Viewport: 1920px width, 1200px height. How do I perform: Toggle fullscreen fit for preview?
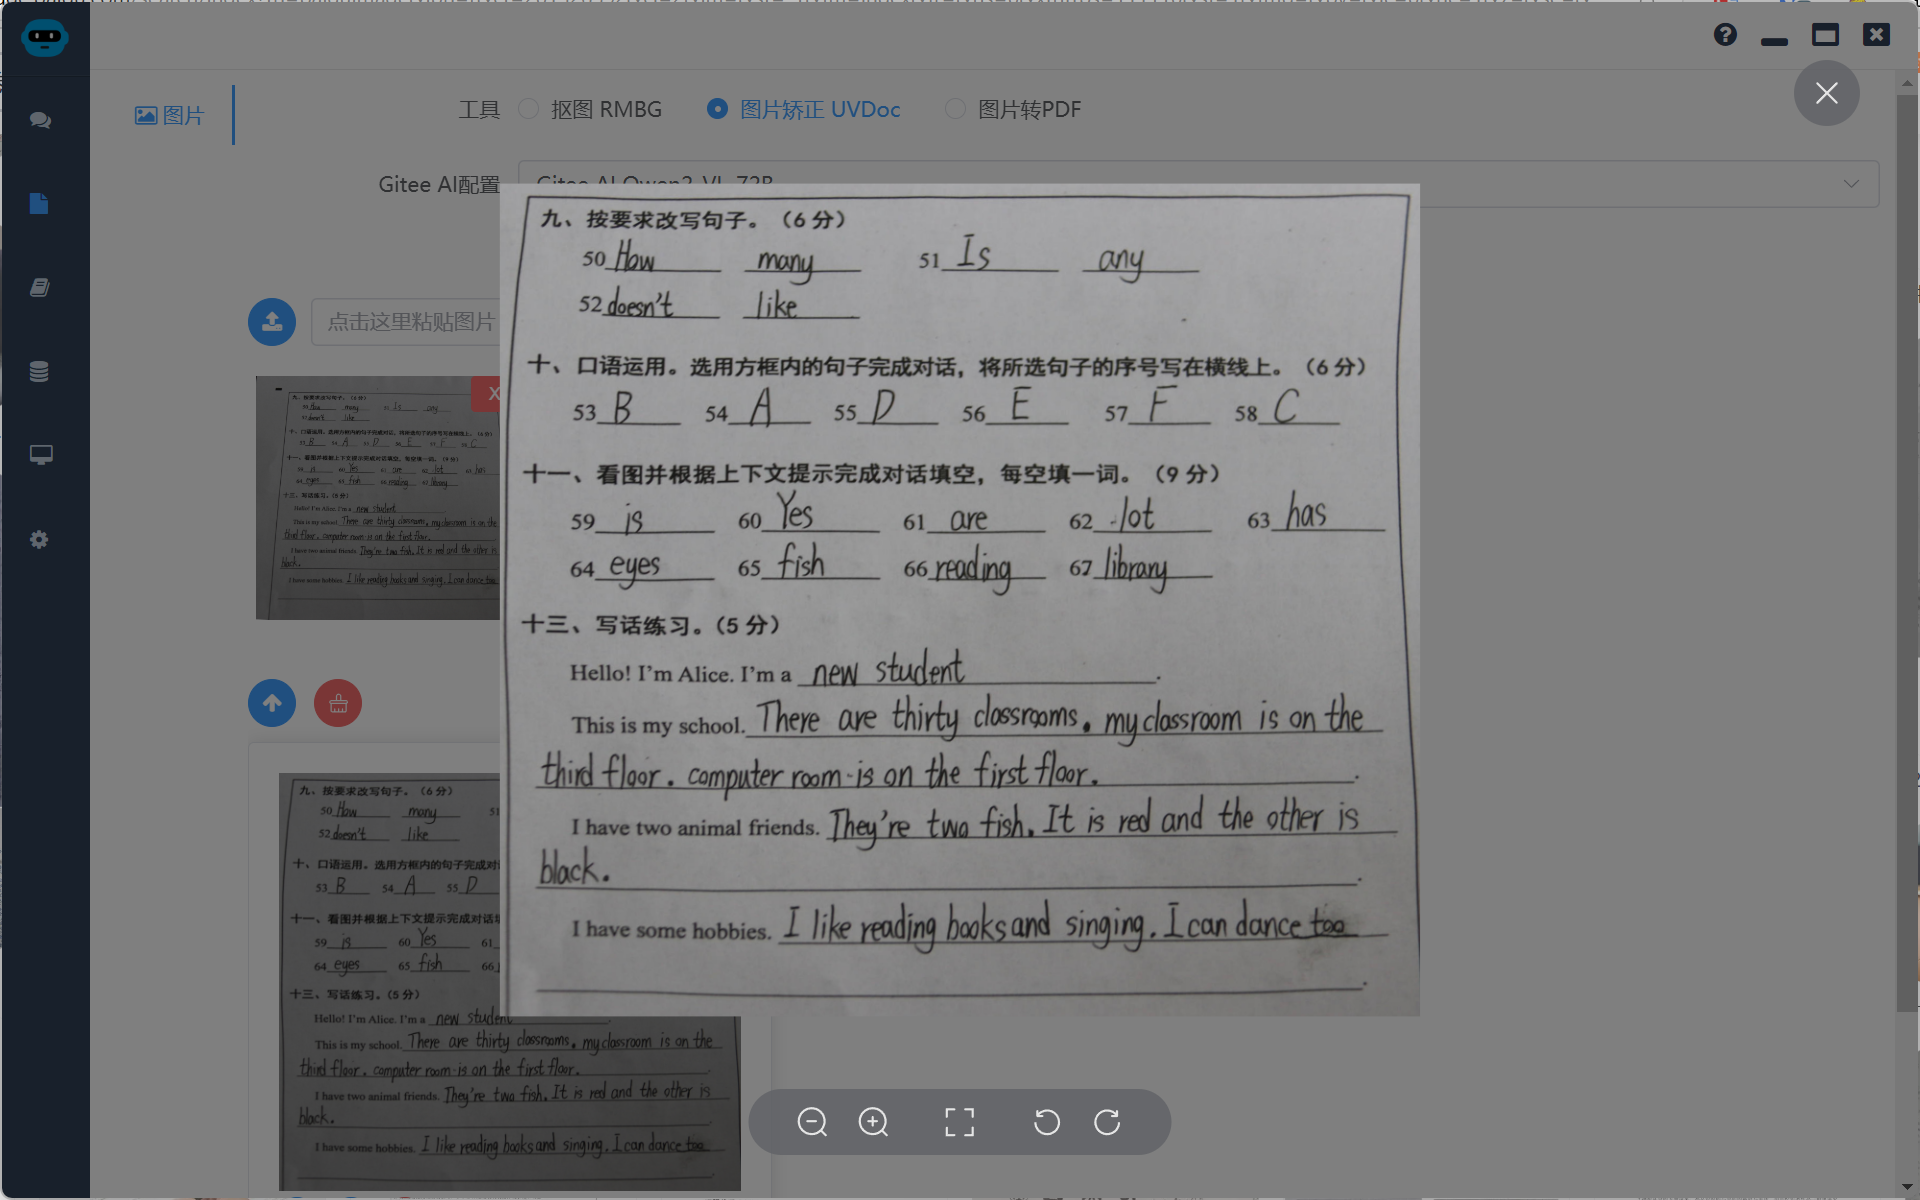tap(959, 1122)
